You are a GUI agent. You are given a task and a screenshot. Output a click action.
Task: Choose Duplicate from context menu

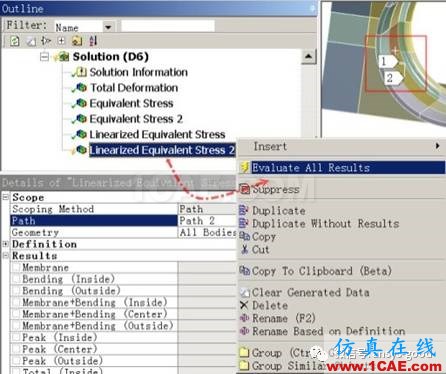tap(342, 210)
